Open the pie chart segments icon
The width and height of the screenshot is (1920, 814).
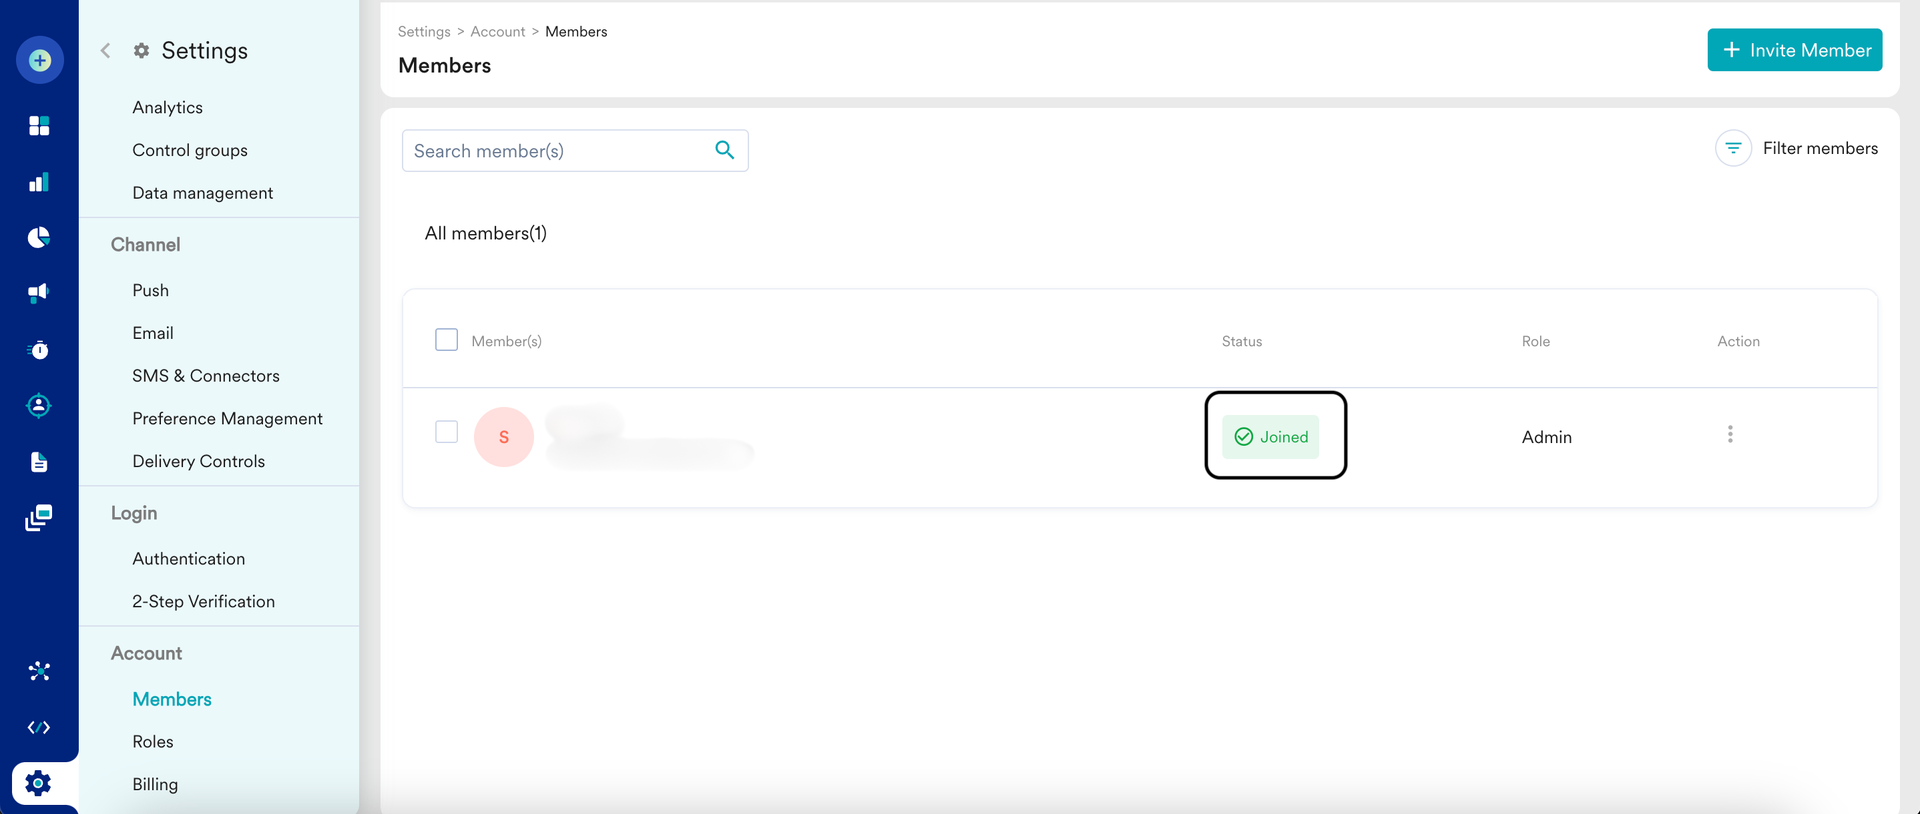click(39, 237)
